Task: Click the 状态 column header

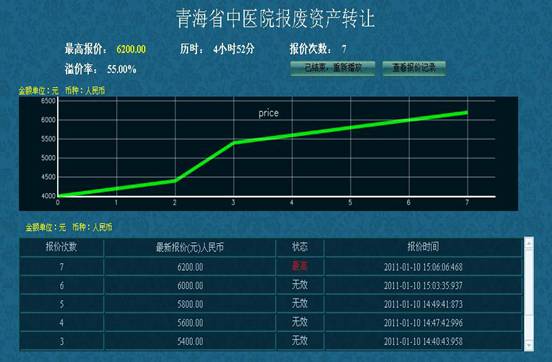Action: pyautogui.click(x=300, y=247)
